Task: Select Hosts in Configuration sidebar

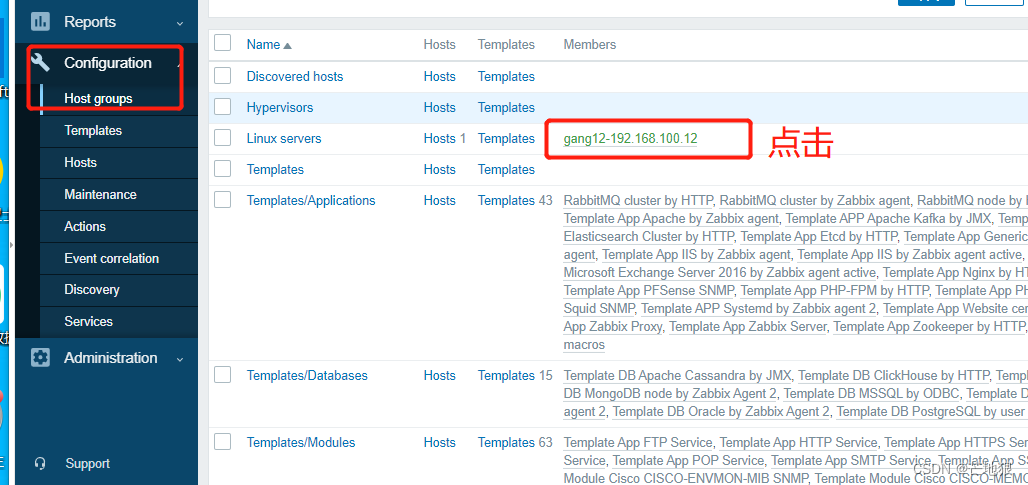Action: coord(81,163)
